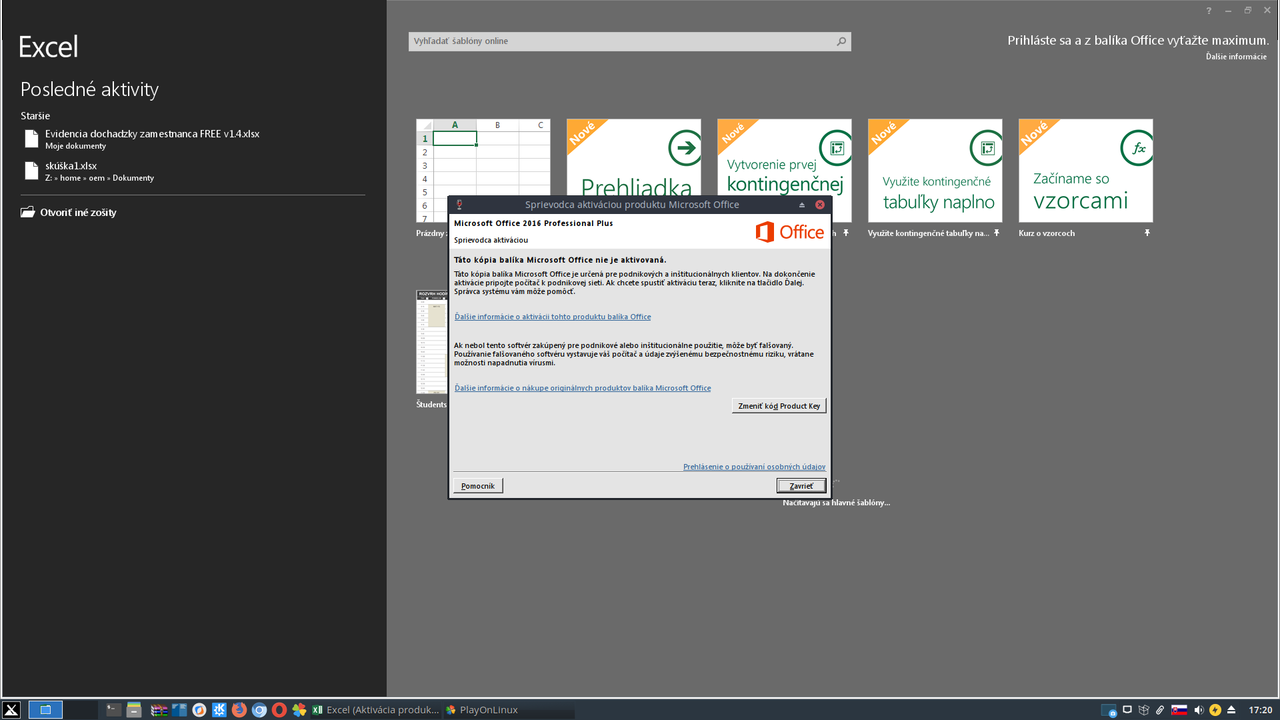Viewport: 1280px width, 720px height.
Task: Click the file icon for 'Evidencia dochadzky'
Action: [31, 139]
